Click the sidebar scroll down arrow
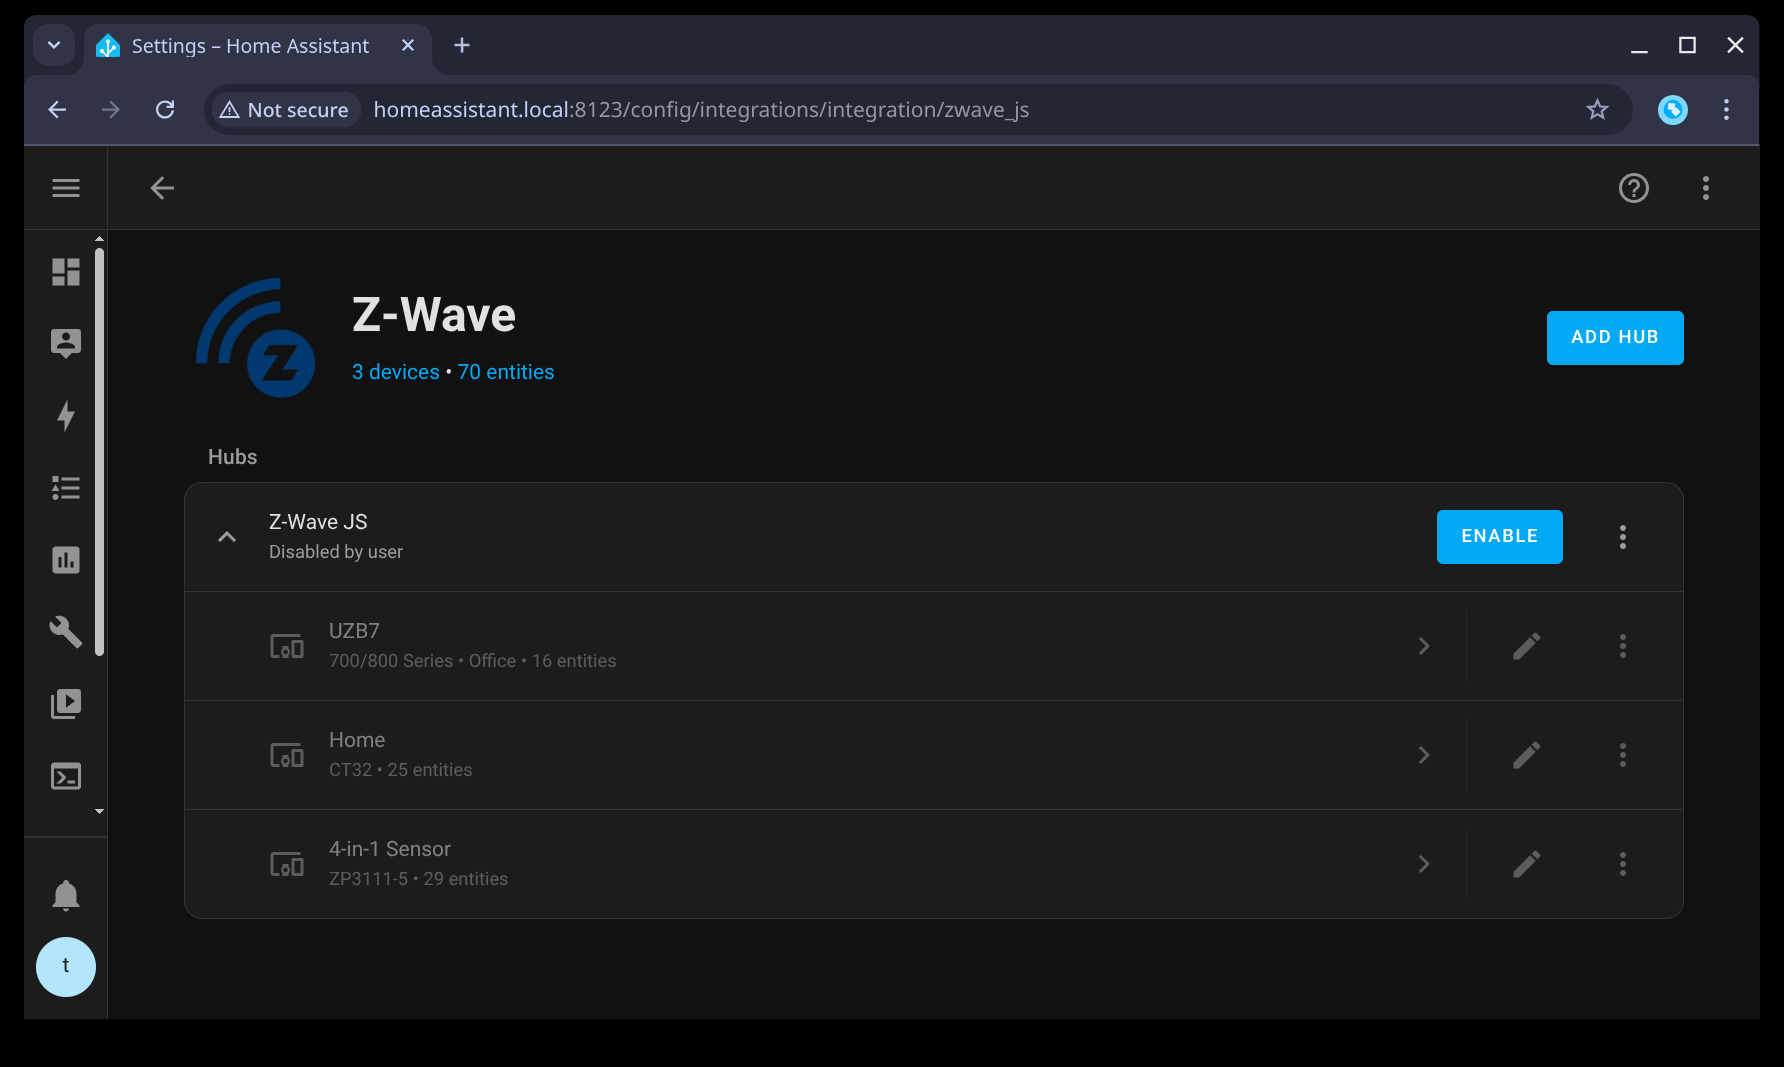The width and height of the screenshot is (1784, 1067). [x=99, y=811]
